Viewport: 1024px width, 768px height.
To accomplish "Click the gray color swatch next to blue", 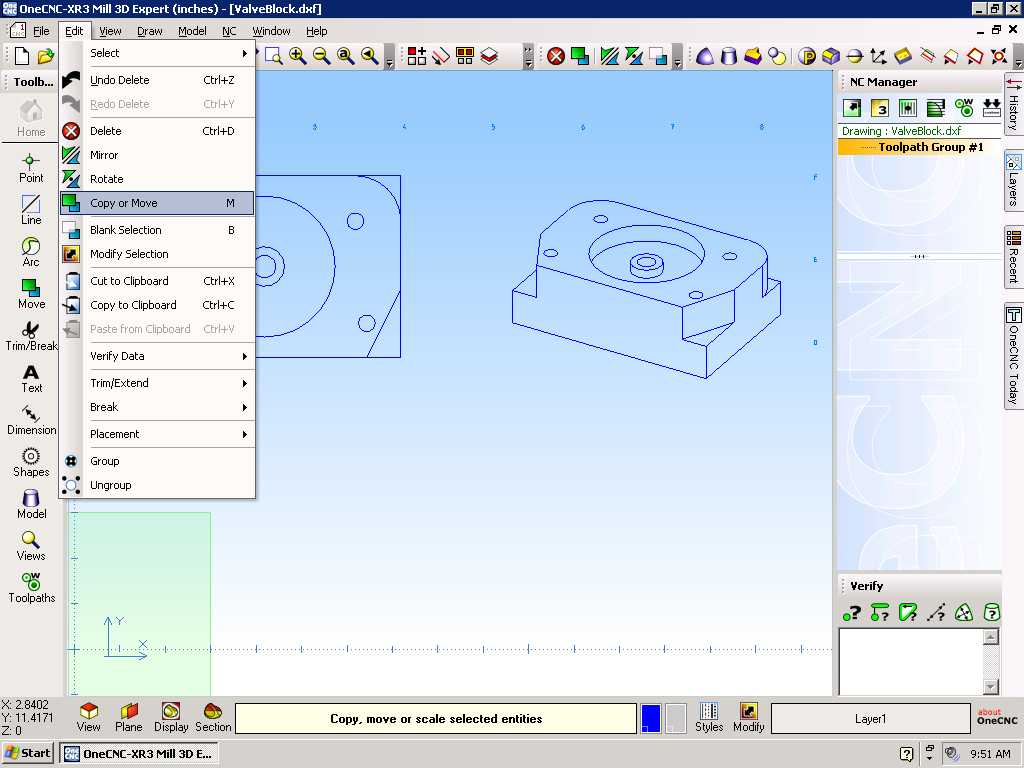I will 675,718.
